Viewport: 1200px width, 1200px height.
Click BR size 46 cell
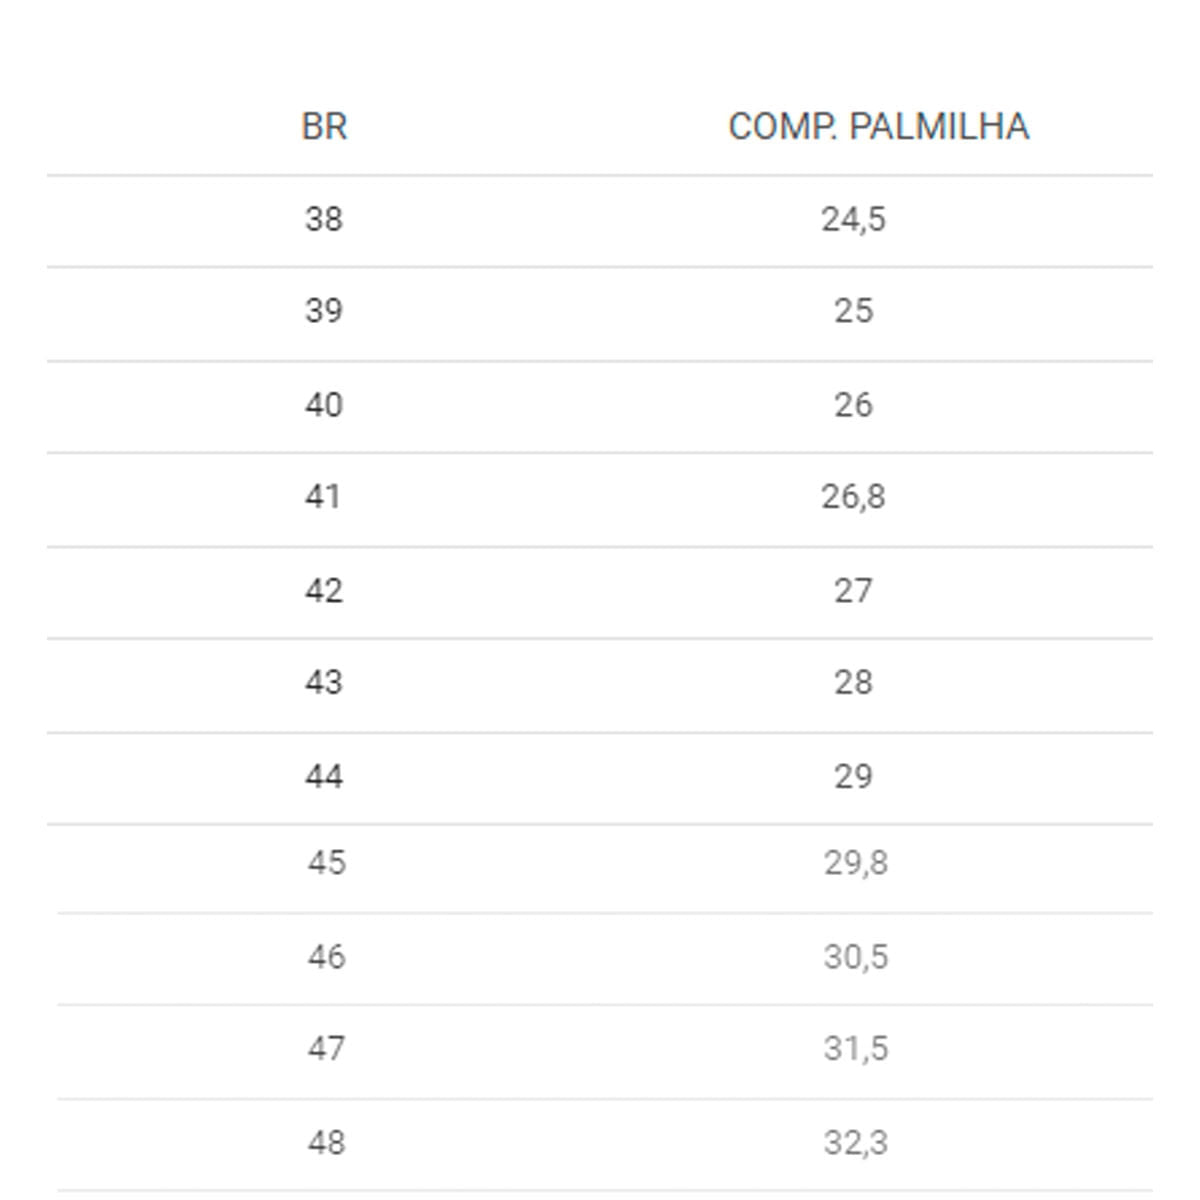coord(326,957)
